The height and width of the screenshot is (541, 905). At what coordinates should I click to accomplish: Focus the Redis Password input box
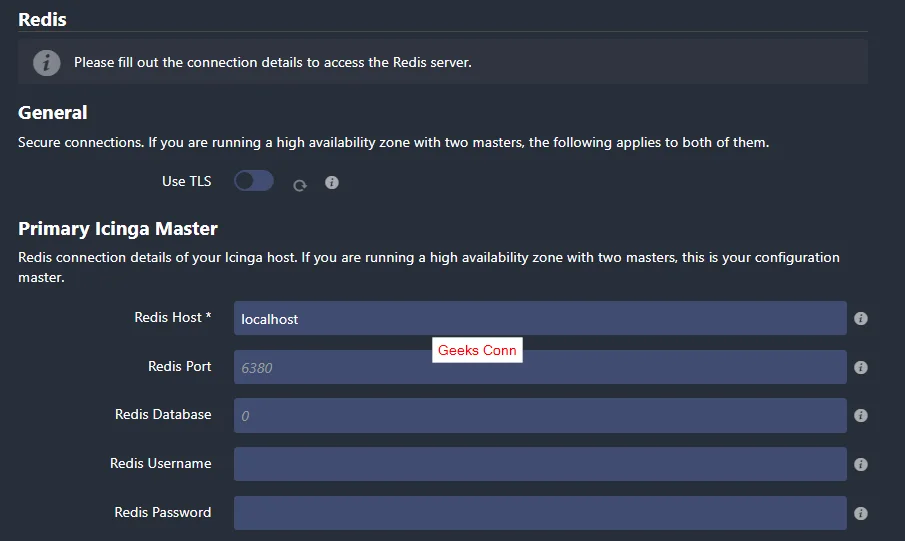(540, 513)
